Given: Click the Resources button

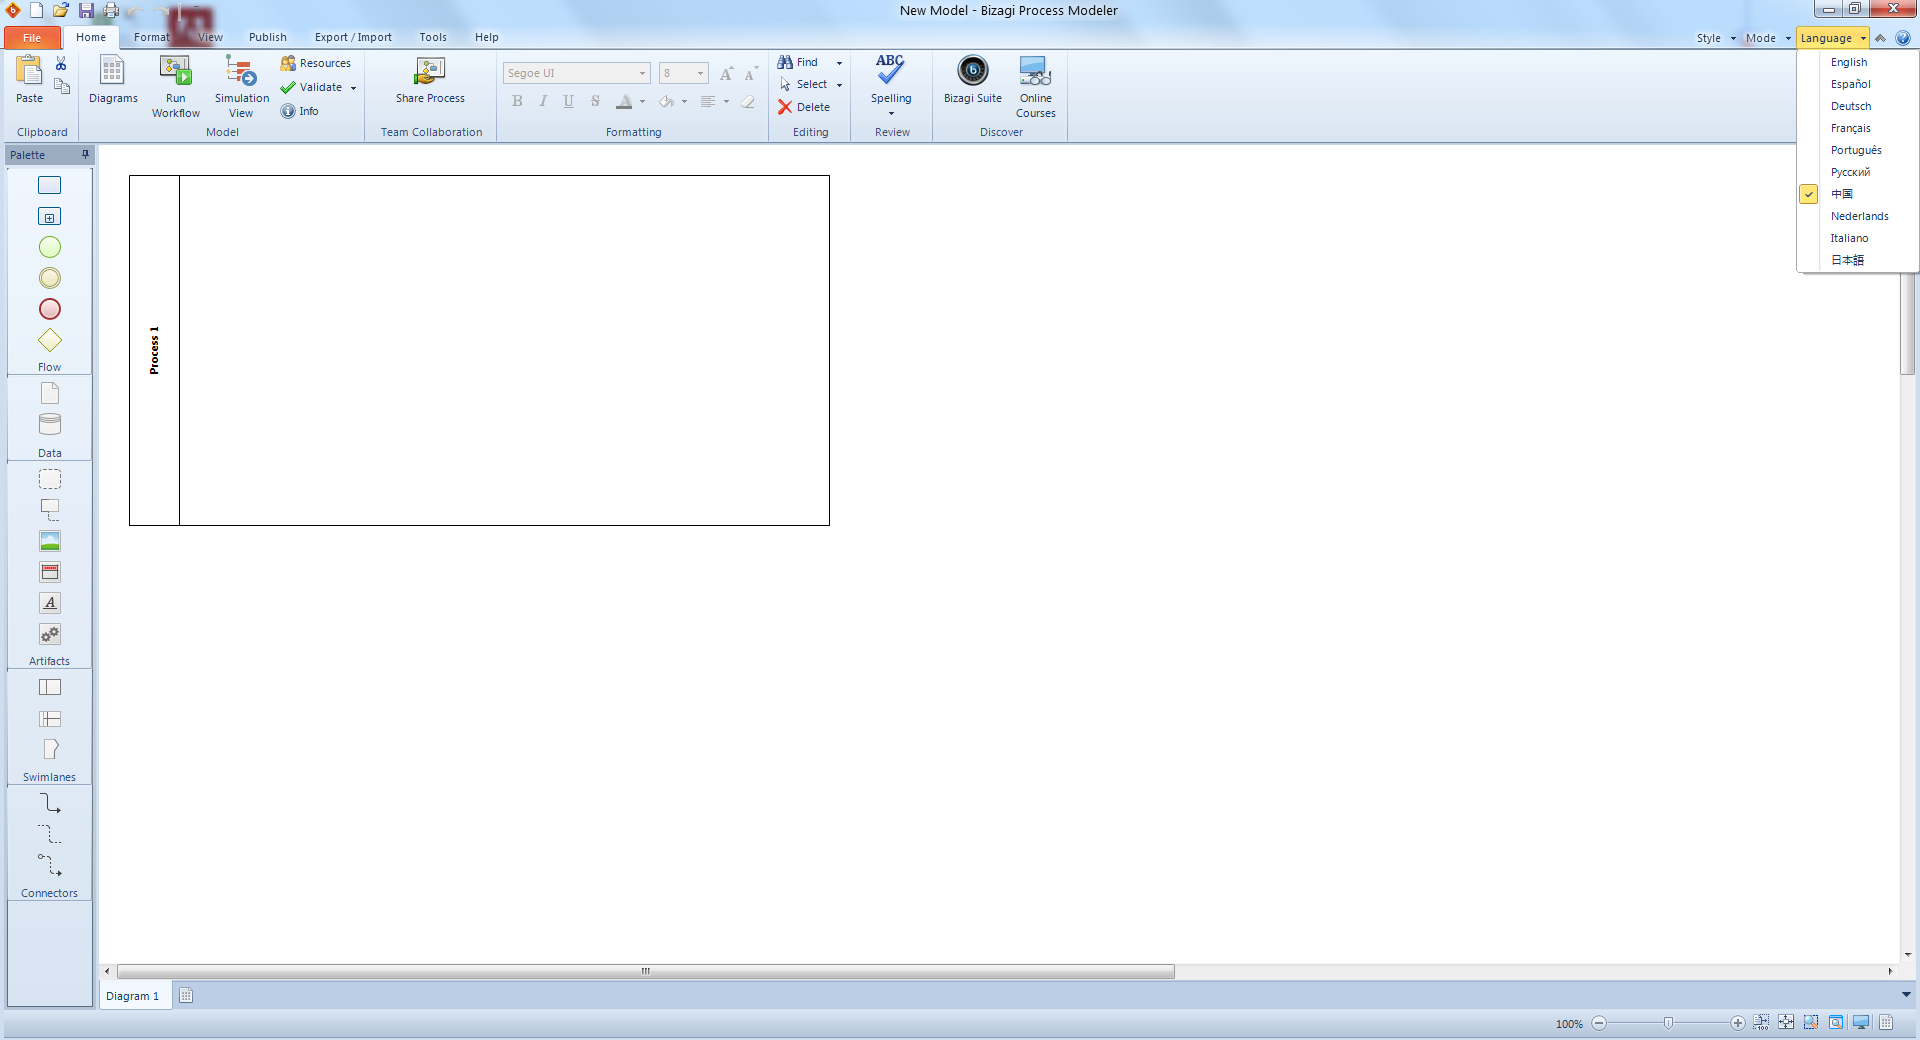Looking at the screenshot, I should point(316,63).
